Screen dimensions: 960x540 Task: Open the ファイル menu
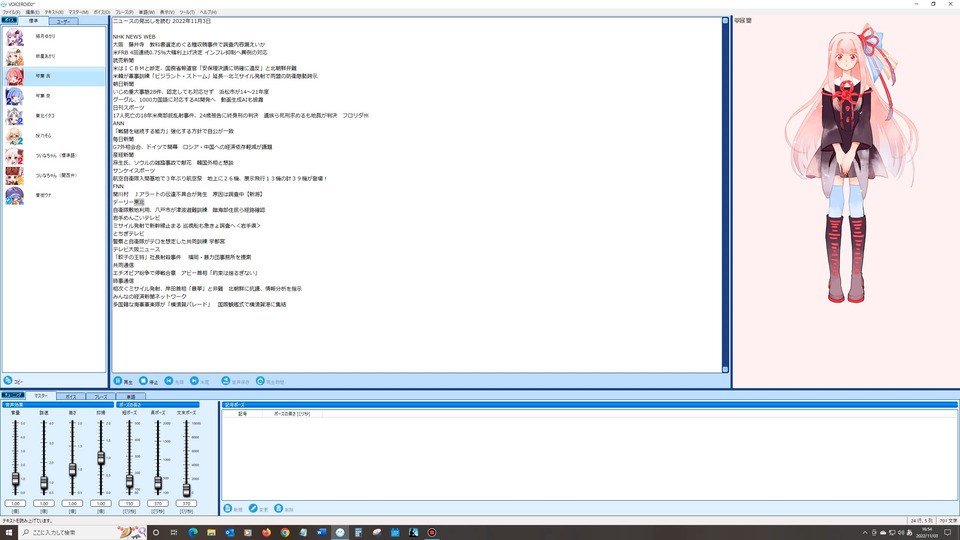tap(11, 12)
